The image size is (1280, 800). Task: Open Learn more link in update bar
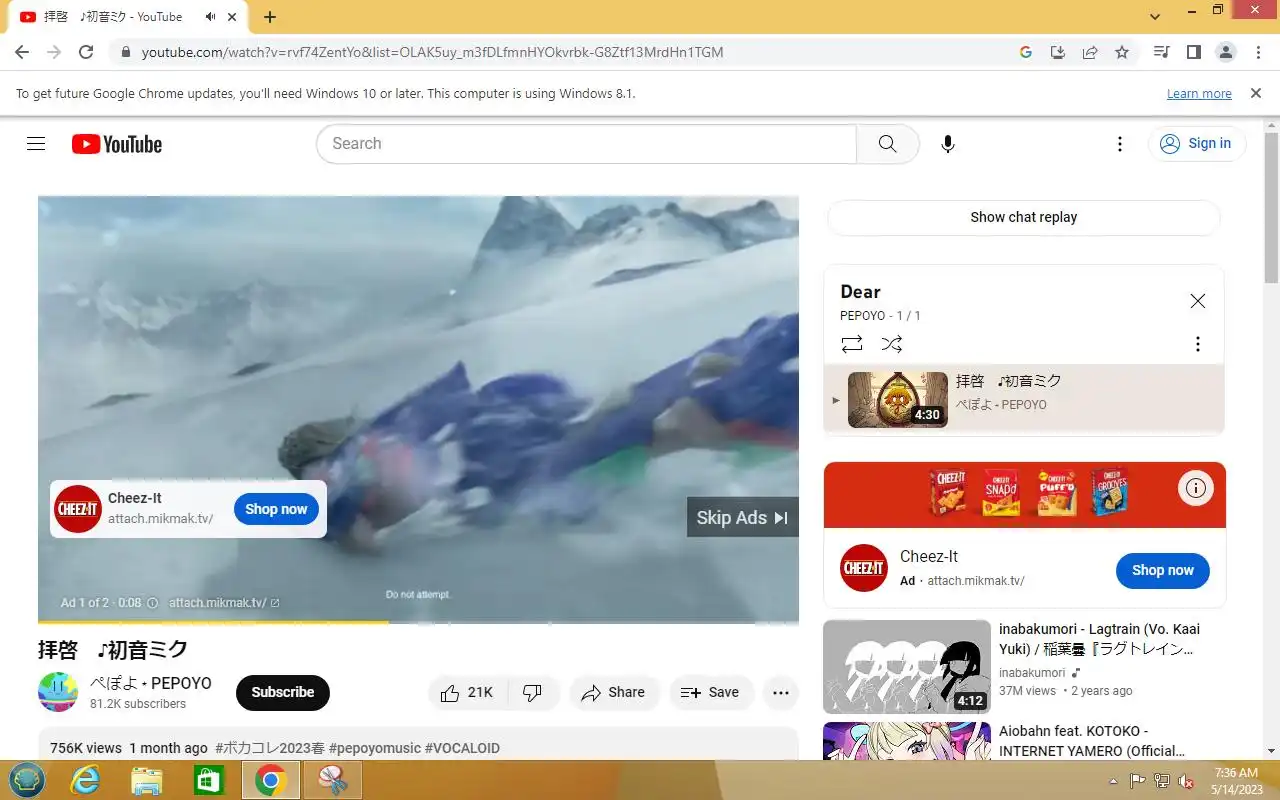tap(1199, 94)
